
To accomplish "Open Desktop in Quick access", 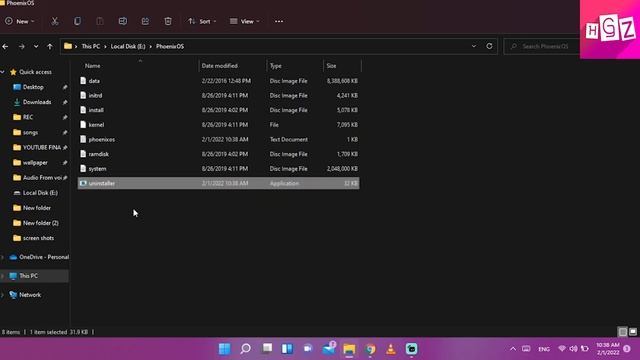I will pos(33,87).
